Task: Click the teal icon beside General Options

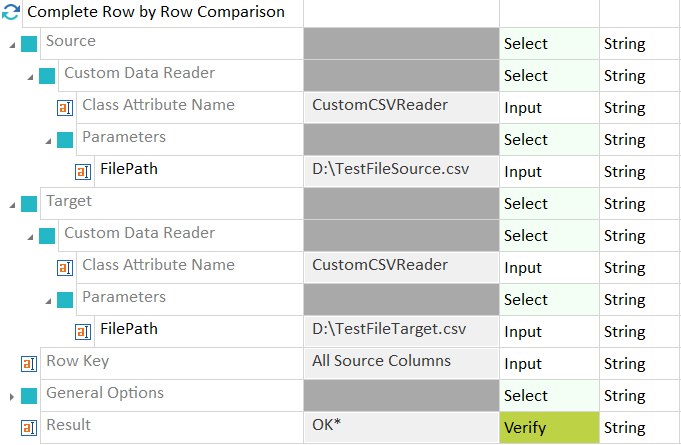Action: [29, 396]
